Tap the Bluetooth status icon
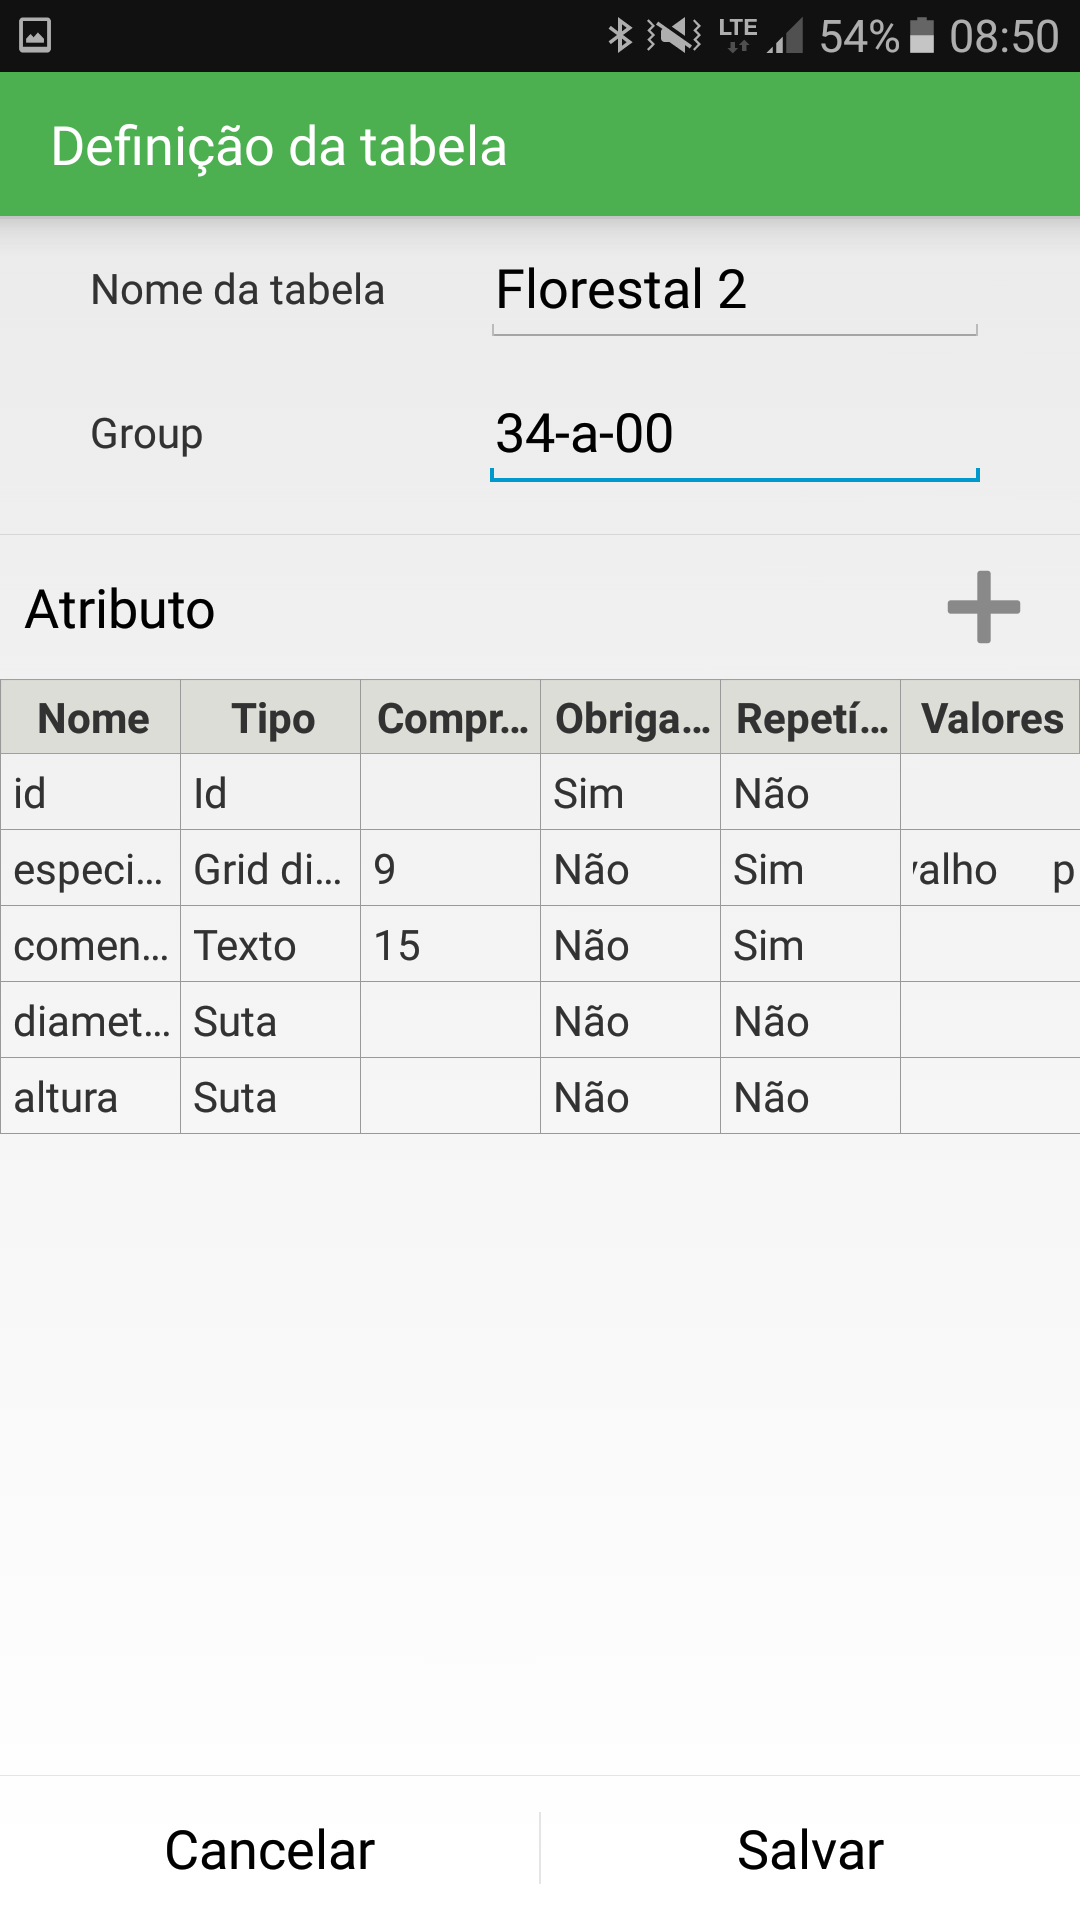Viewport: 1080px width, 1920px height. (x=620, y=36)
